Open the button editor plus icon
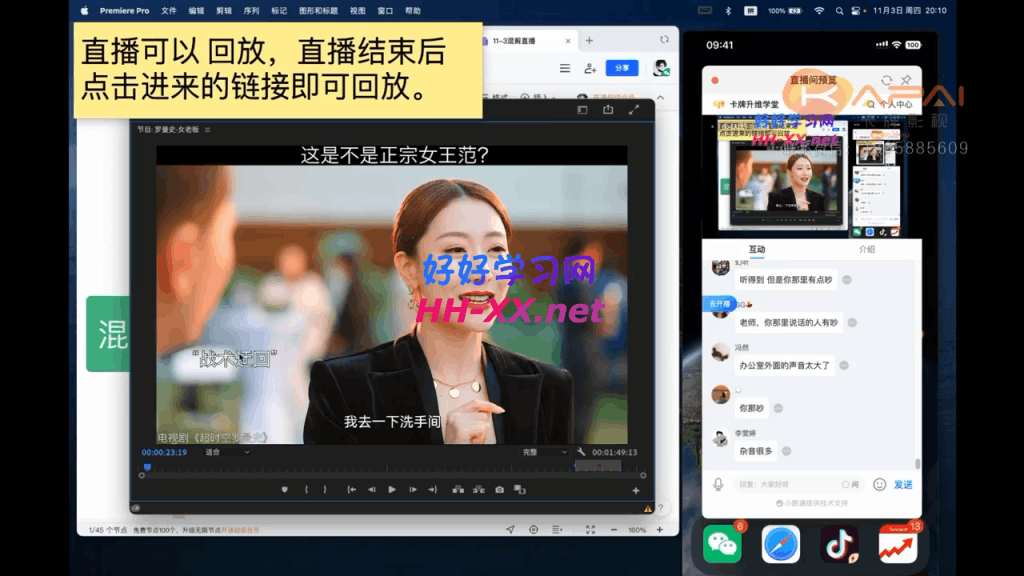Image resolution: width=1024 pixels, height=576 pixels. [636, 490]
